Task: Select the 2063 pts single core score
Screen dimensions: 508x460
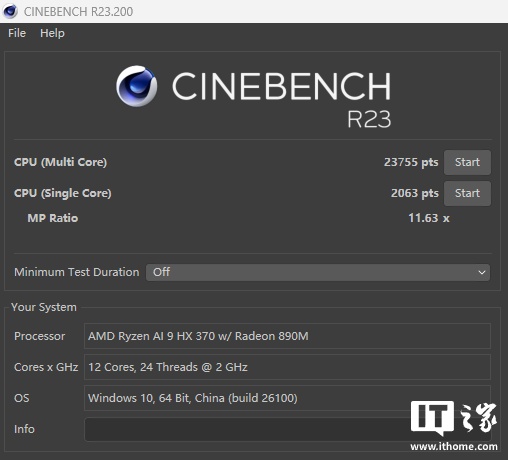Action: pos(415,193)
